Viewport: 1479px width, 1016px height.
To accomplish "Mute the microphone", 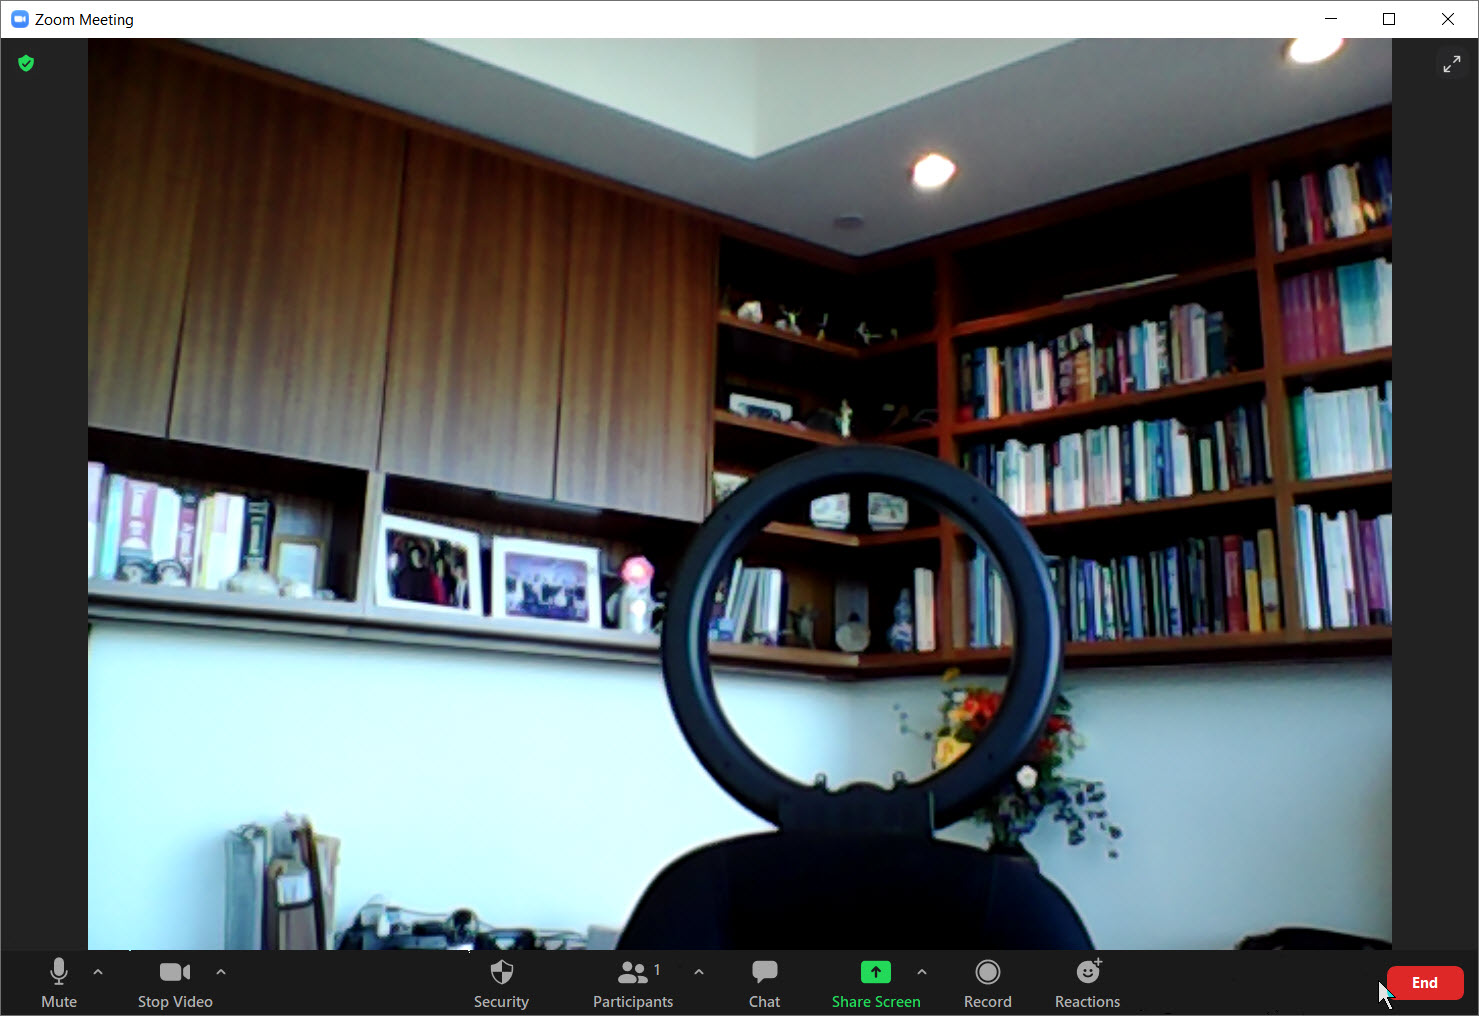I will pos(59,983).
